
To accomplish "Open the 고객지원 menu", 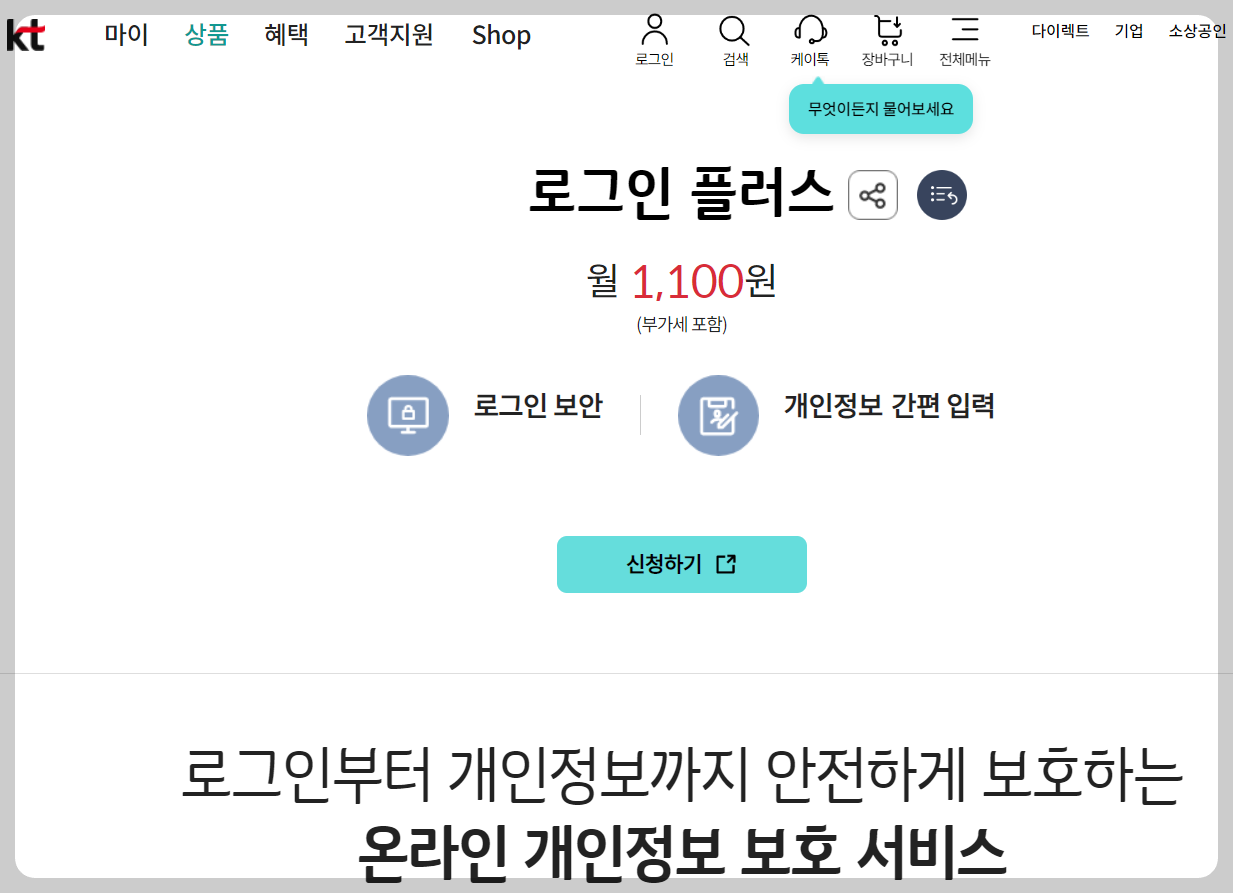I will click(389, 35).
